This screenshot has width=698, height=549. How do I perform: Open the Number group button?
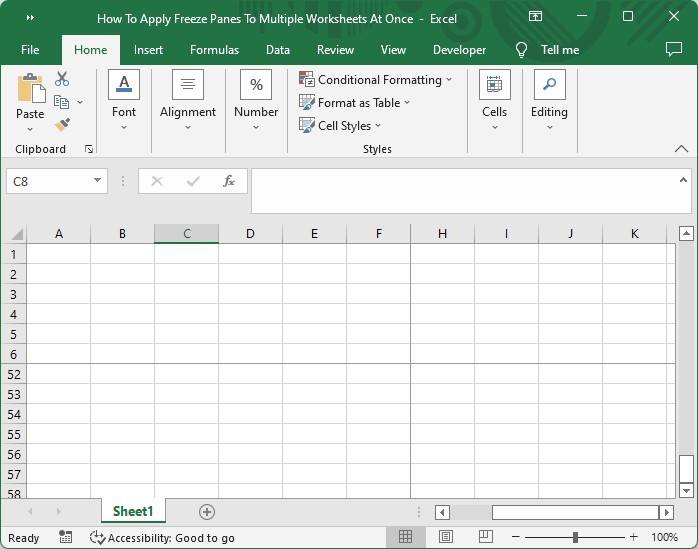[x=256, y=101]
